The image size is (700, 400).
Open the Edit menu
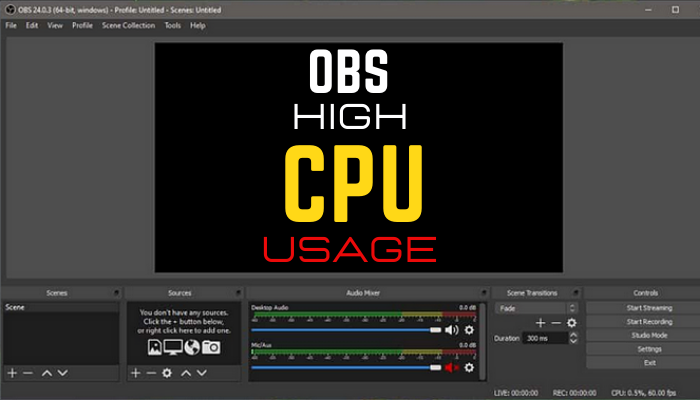[x=32, y=25]
